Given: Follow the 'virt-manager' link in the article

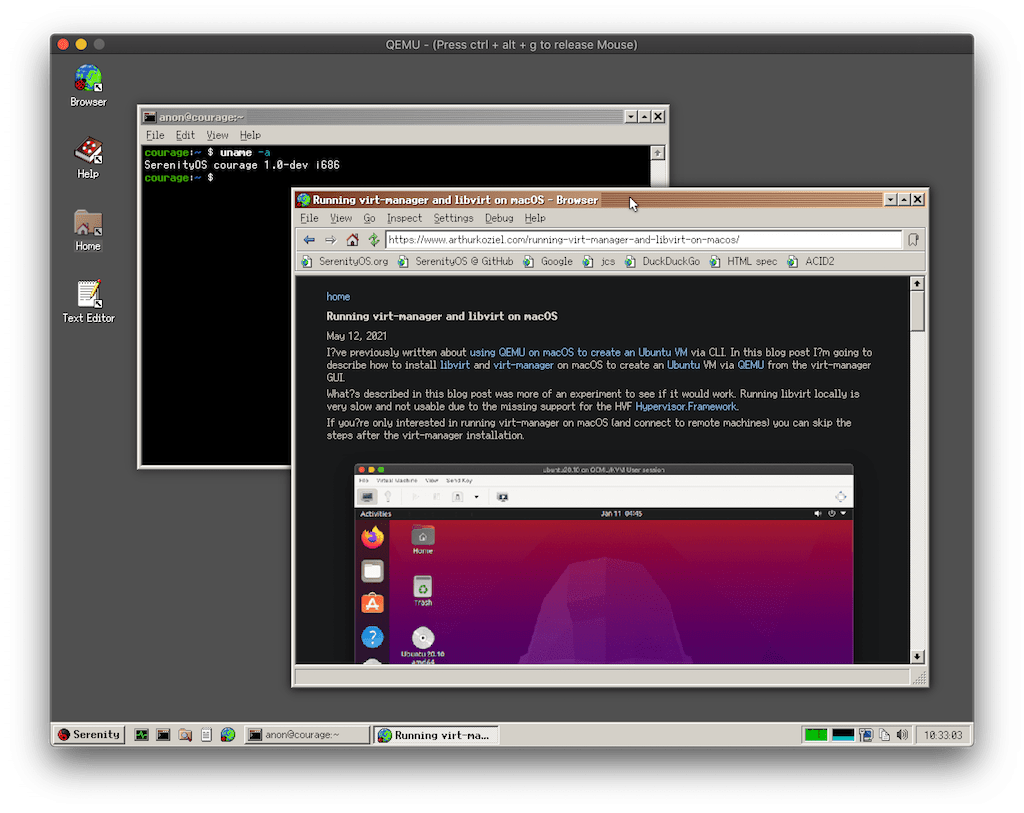Looking at the screenshot, I should click(523, 365).
